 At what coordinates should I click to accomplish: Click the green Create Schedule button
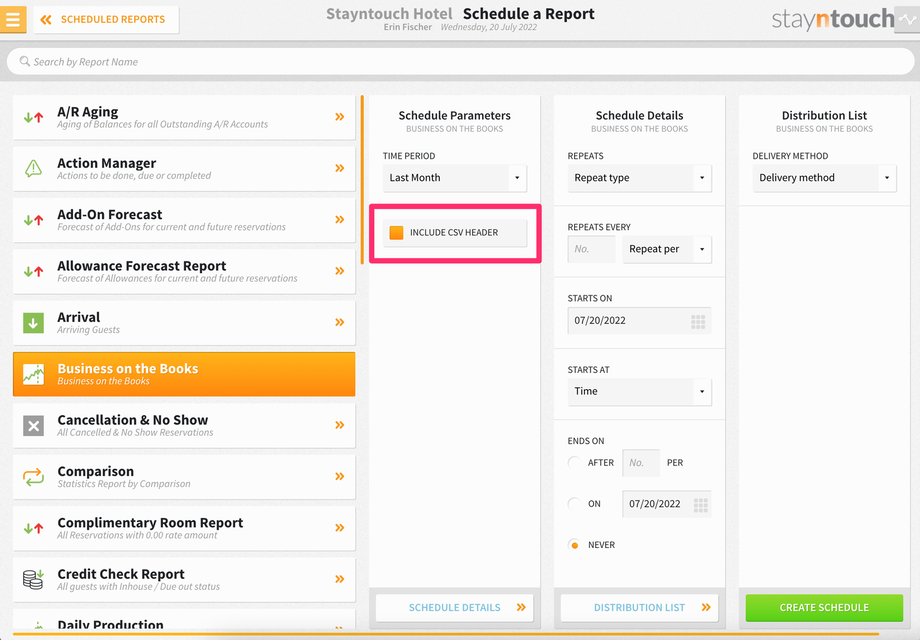[824, 608]
